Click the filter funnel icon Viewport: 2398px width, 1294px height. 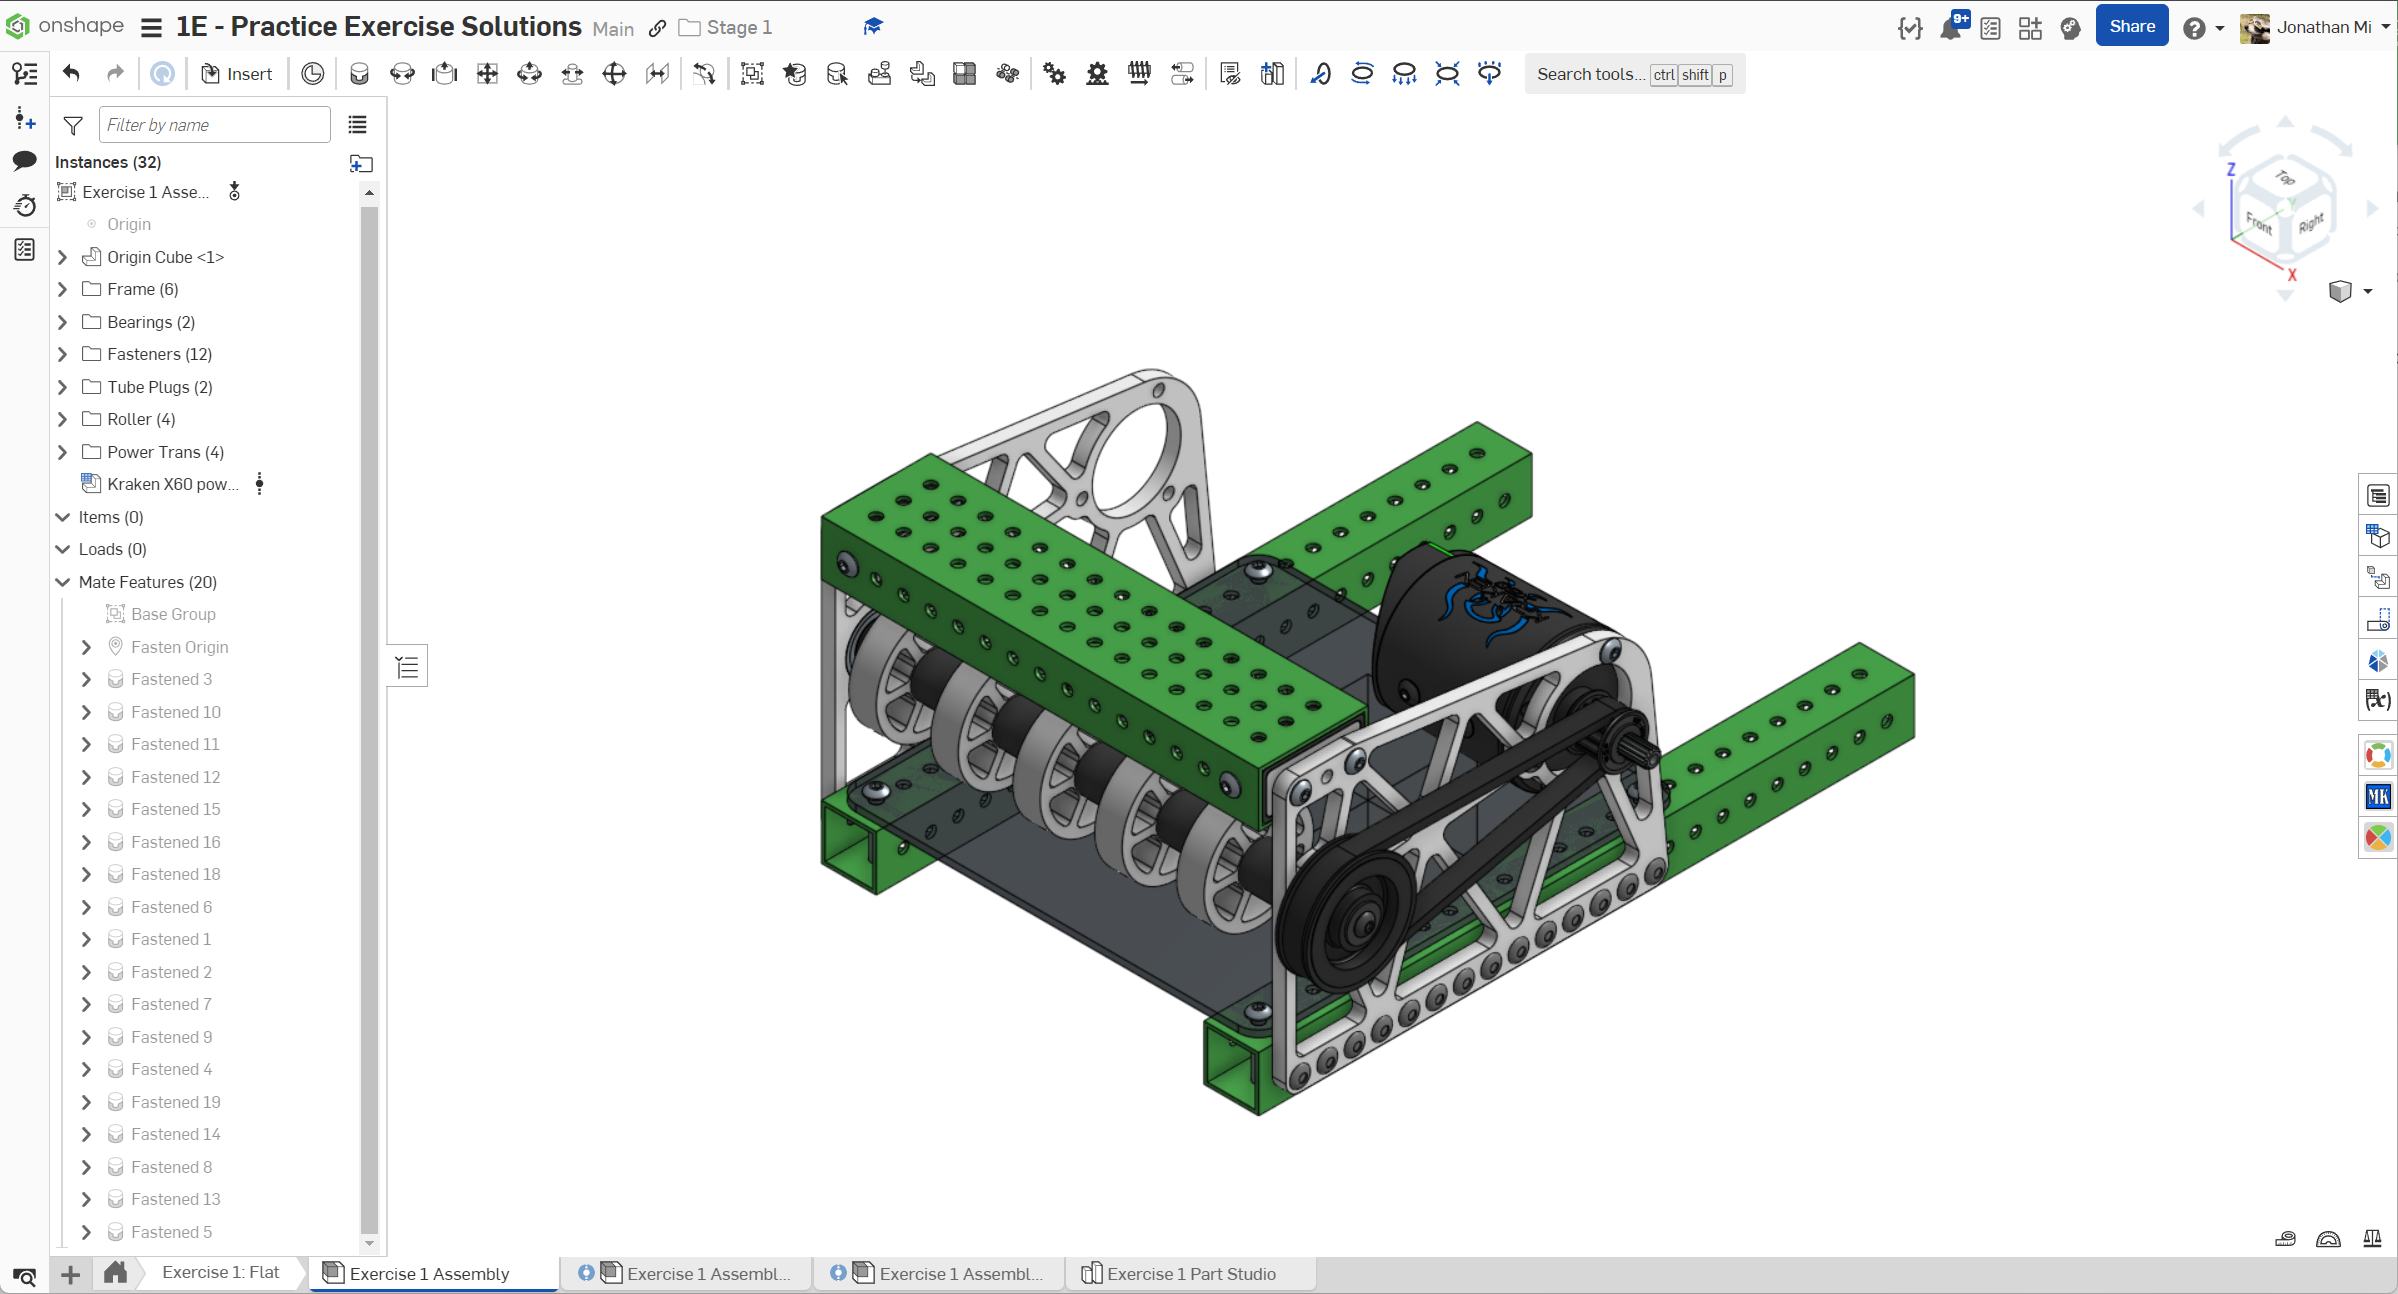coord(73,125)
